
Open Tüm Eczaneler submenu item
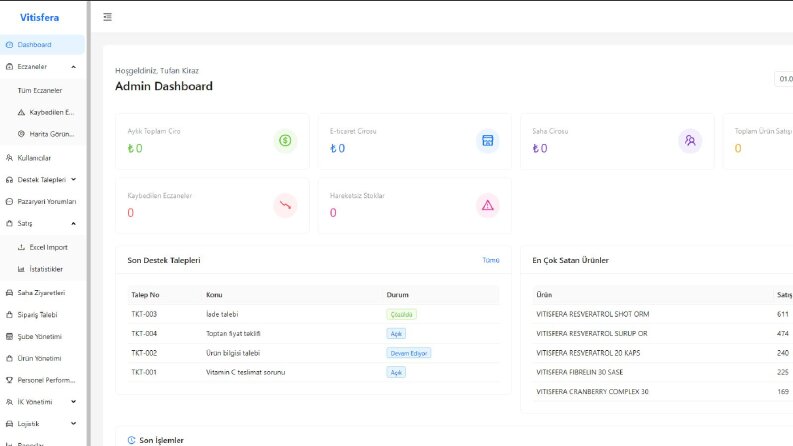42,91
